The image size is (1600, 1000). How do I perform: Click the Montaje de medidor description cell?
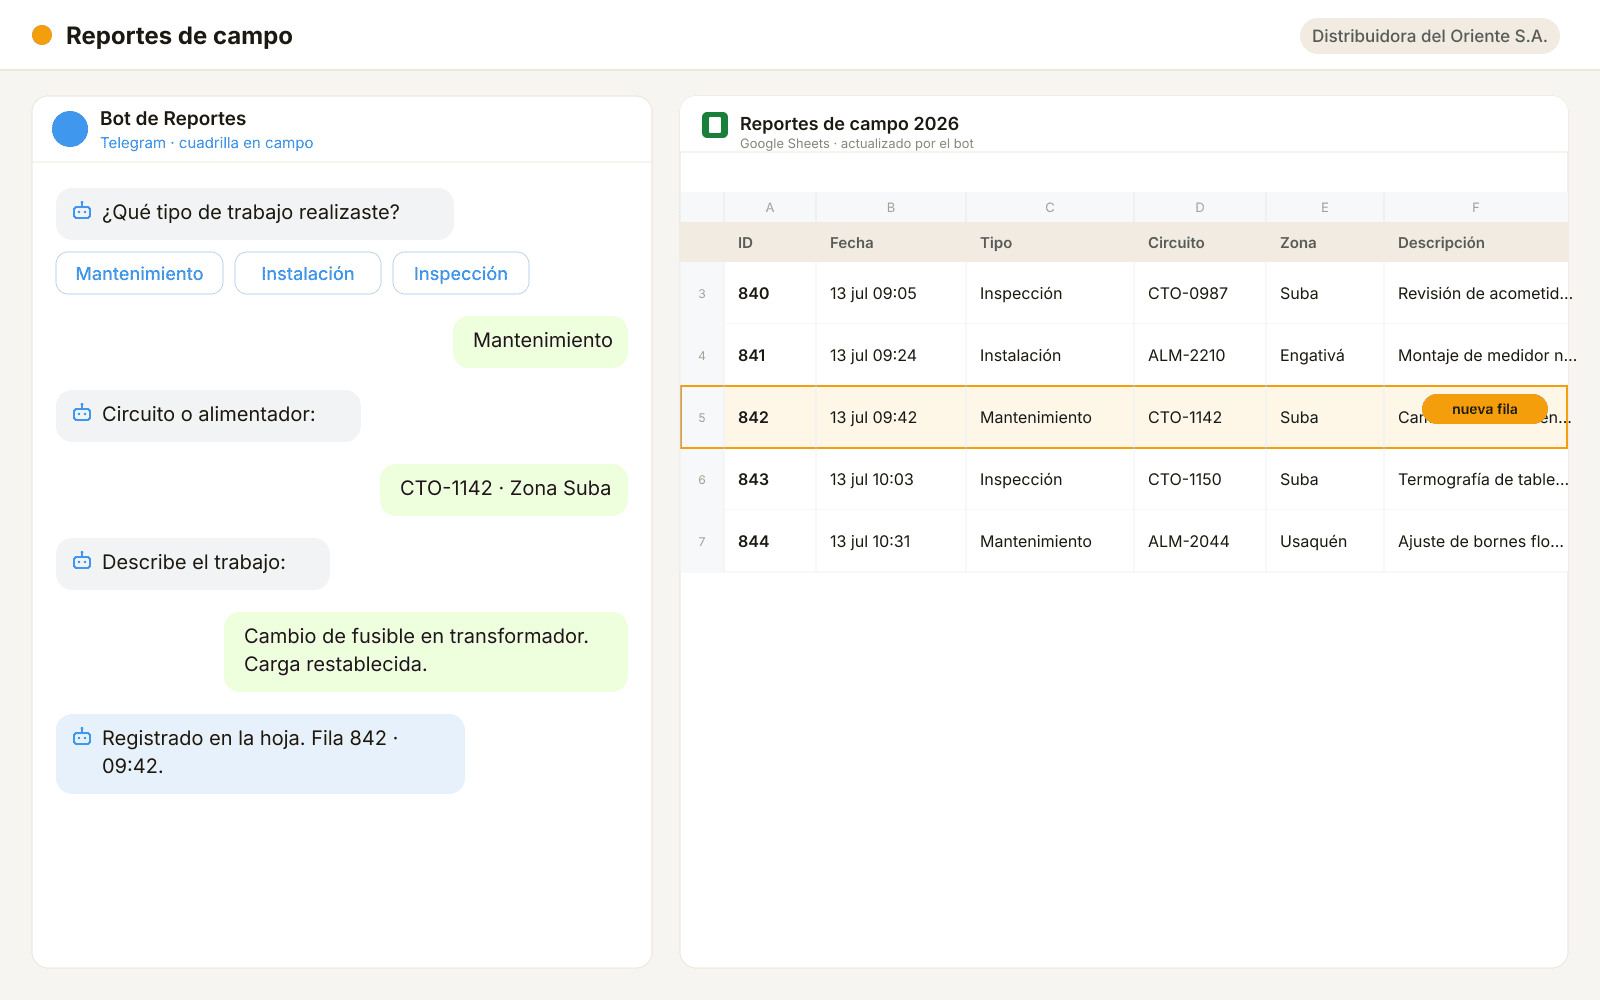(1476, 355)
